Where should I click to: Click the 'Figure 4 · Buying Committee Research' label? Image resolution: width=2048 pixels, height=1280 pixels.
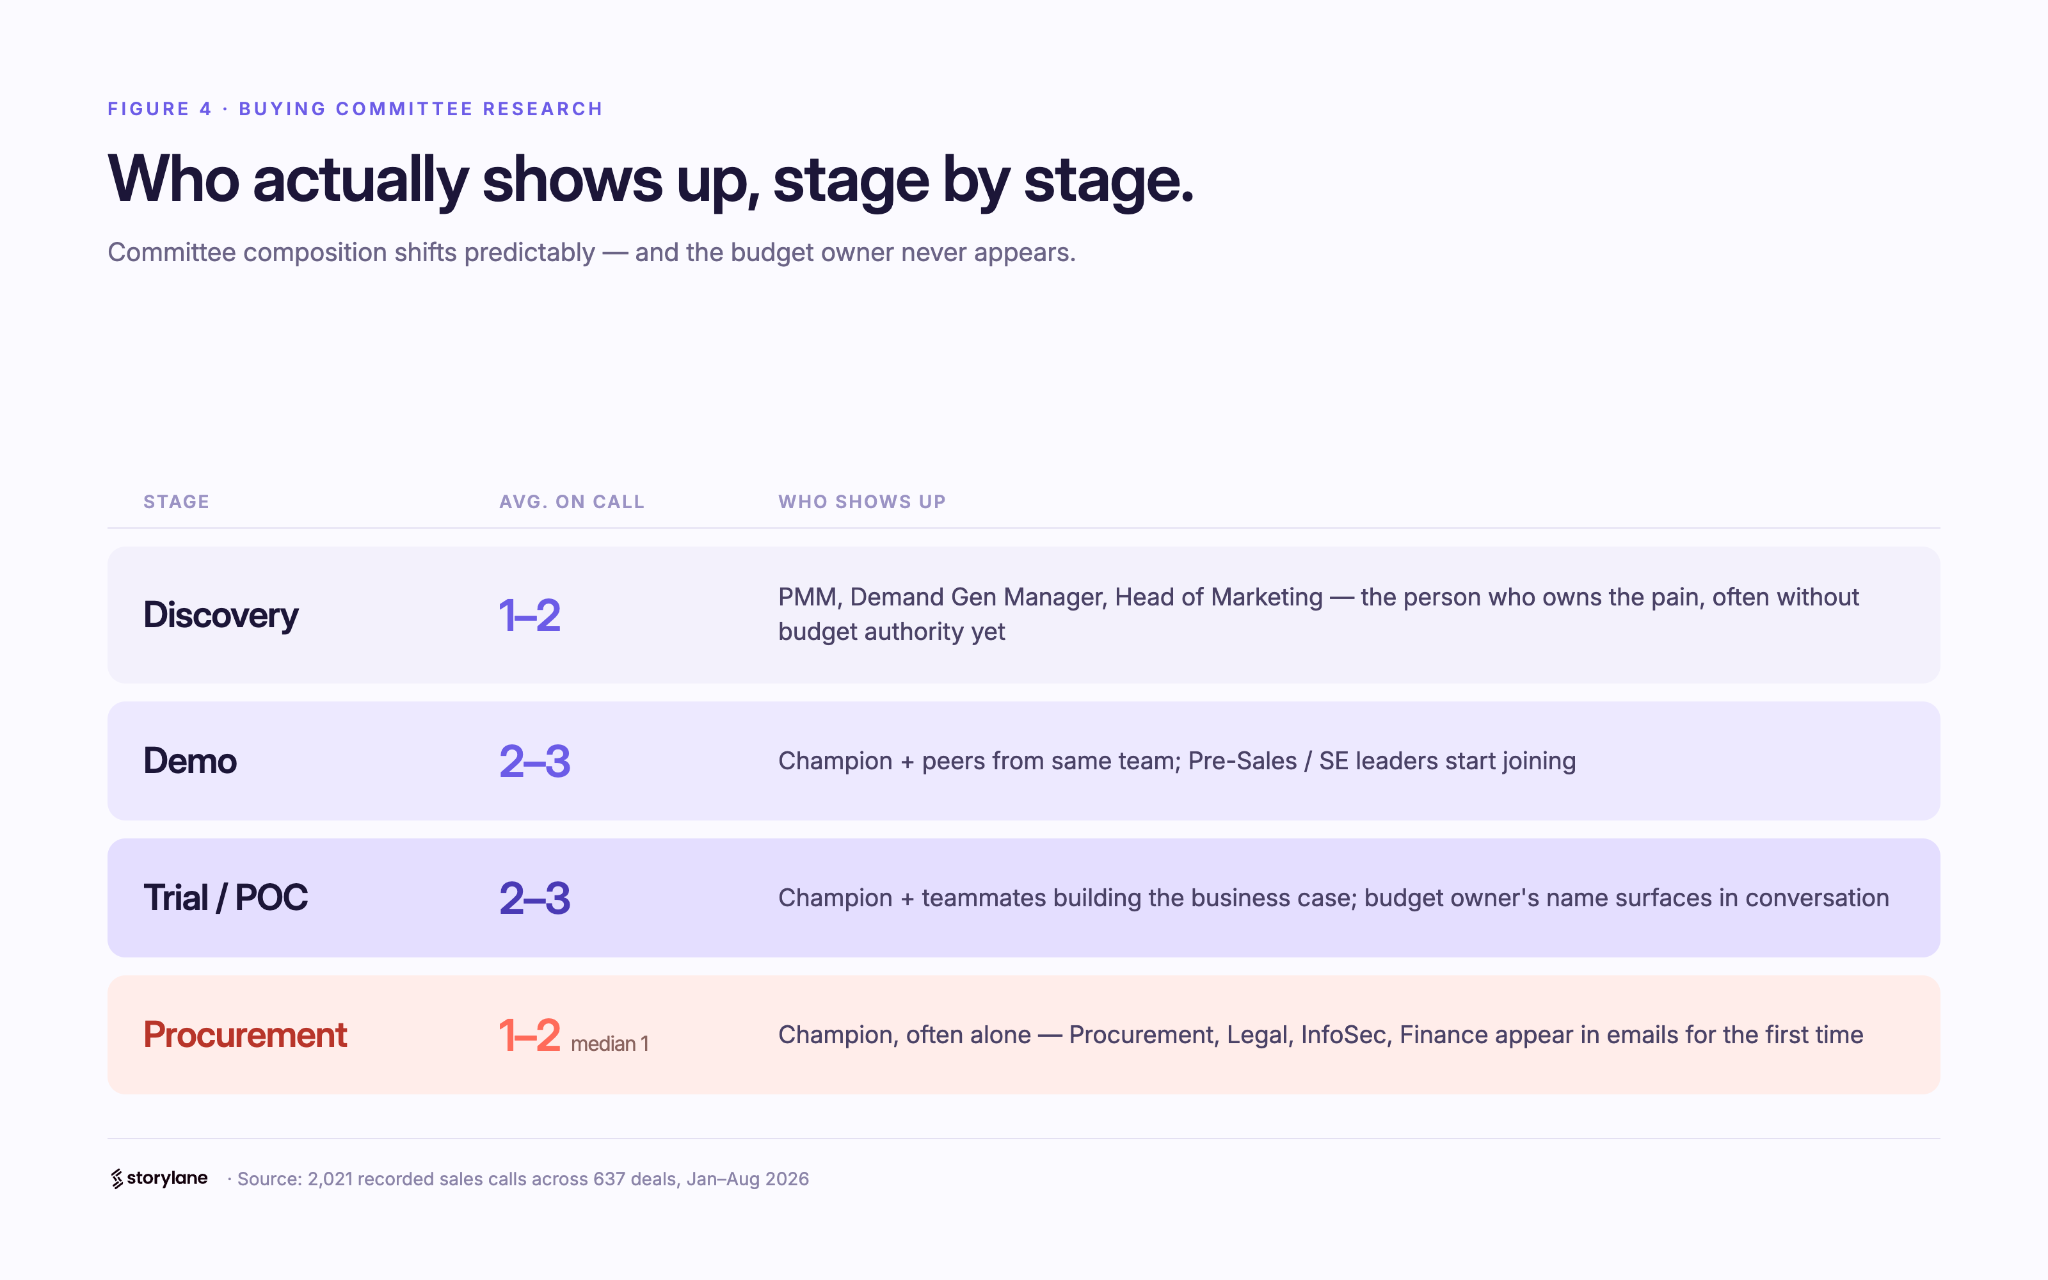point(355,109)
